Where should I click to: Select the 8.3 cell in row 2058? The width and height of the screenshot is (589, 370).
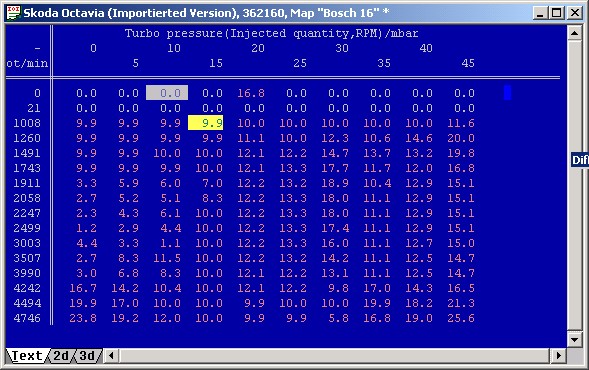click(212, 198)
